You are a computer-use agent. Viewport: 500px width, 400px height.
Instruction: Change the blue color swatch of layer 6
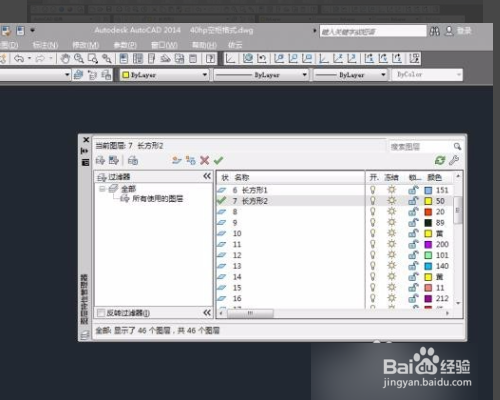click(x=428, y=190)
